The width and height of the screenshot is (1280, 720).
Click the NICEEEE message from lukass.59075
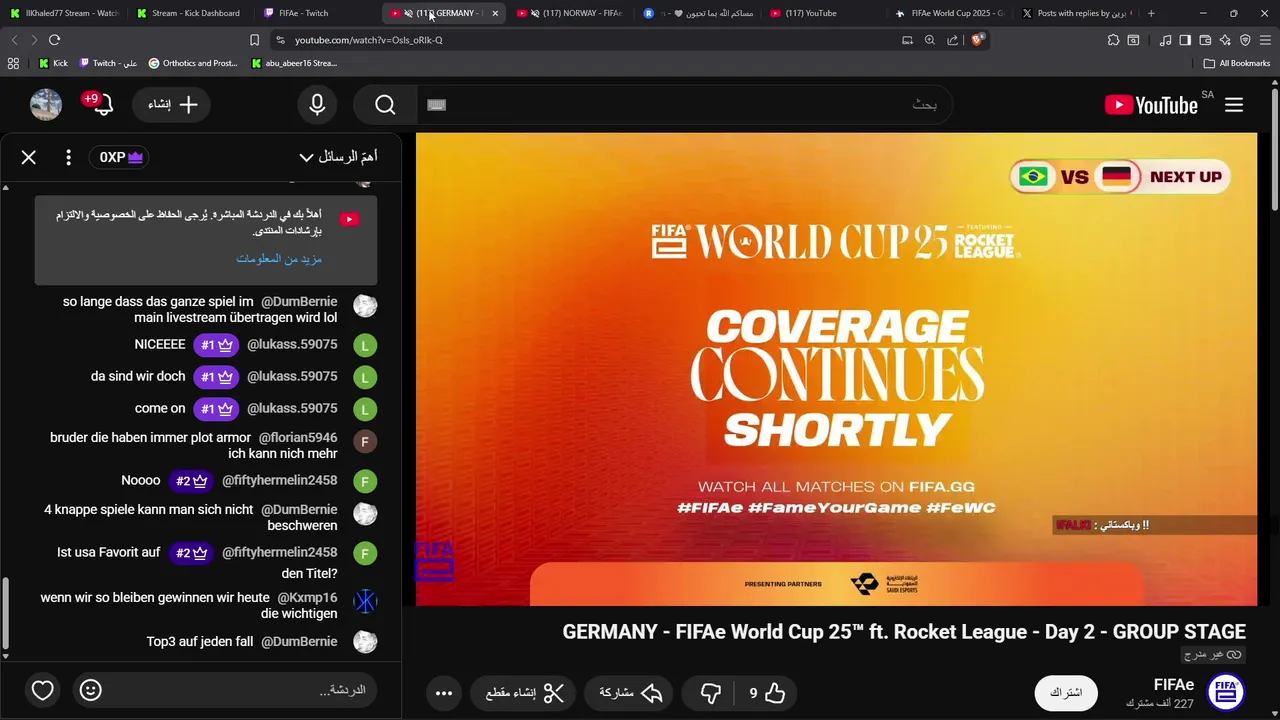click(x=160, y=344)
